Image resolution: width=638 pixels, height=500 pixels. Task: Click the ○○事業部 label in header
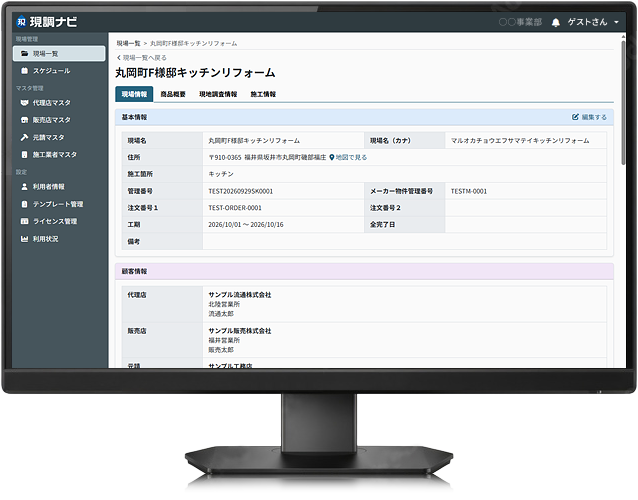[x=520, y=22]
